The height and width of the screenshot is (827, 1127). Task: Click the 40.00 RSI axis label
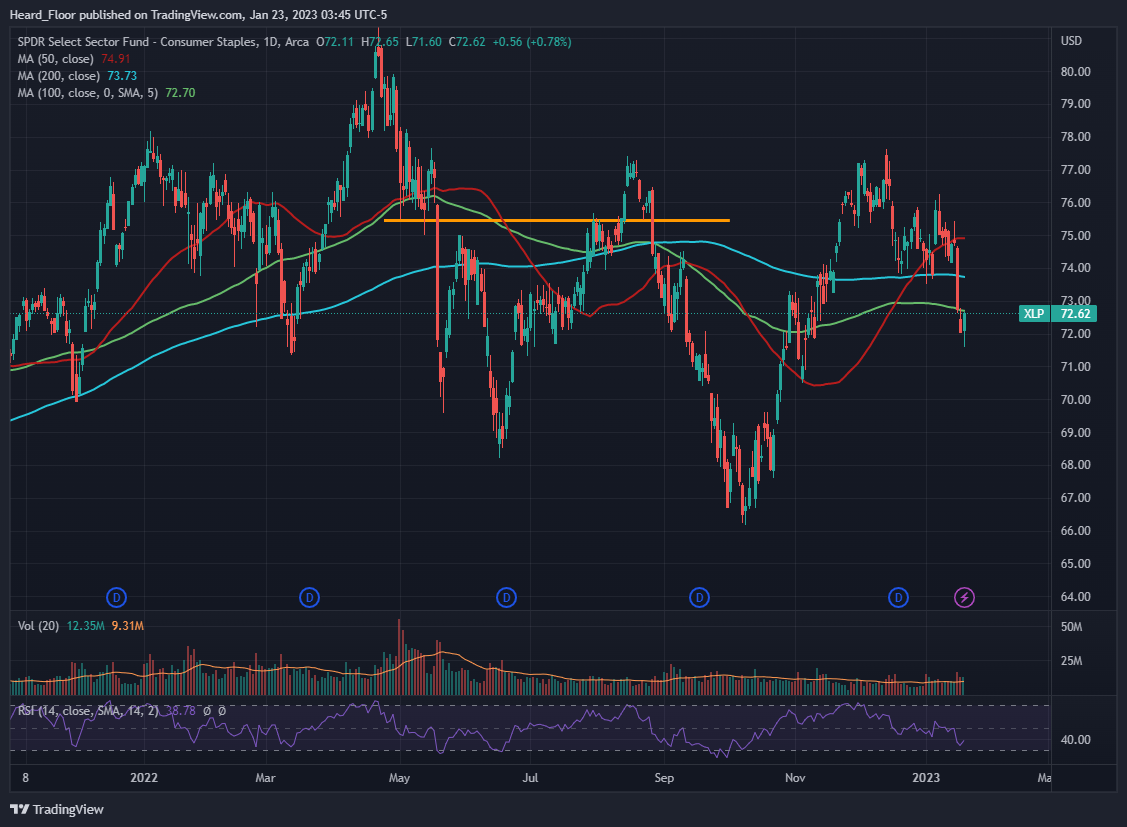(1075, 739)
